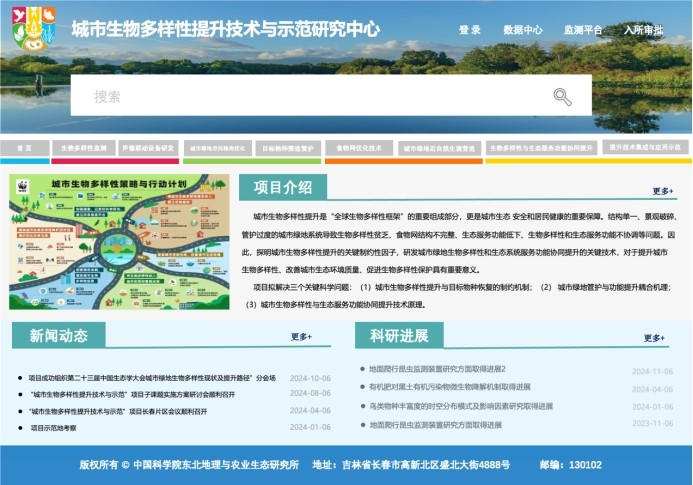
Task: Select the 提升技术集成与应用示范 tab
Action: pyautogui.click(x=646, y=147)
